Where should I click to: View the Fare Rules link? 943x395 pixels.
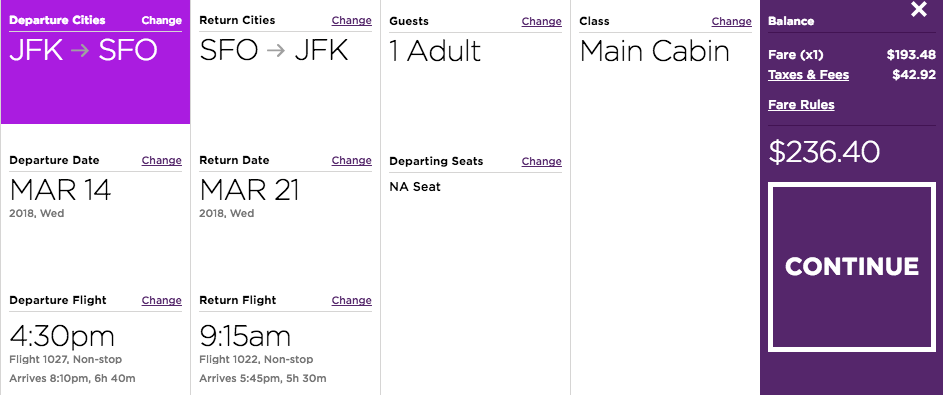(801, 105)
